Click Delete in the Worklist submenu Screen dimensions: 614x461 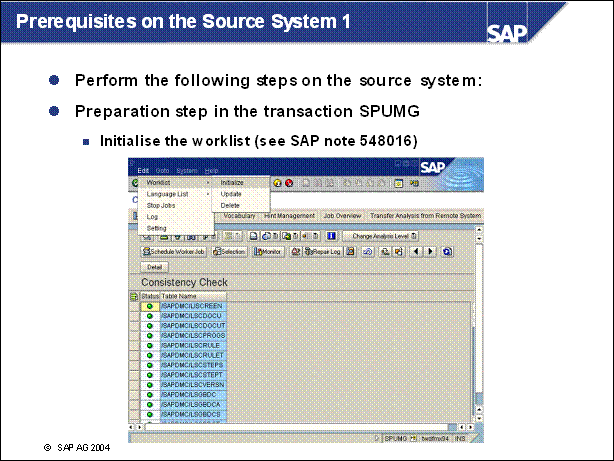pyautogui.click(x=230, y=205)
